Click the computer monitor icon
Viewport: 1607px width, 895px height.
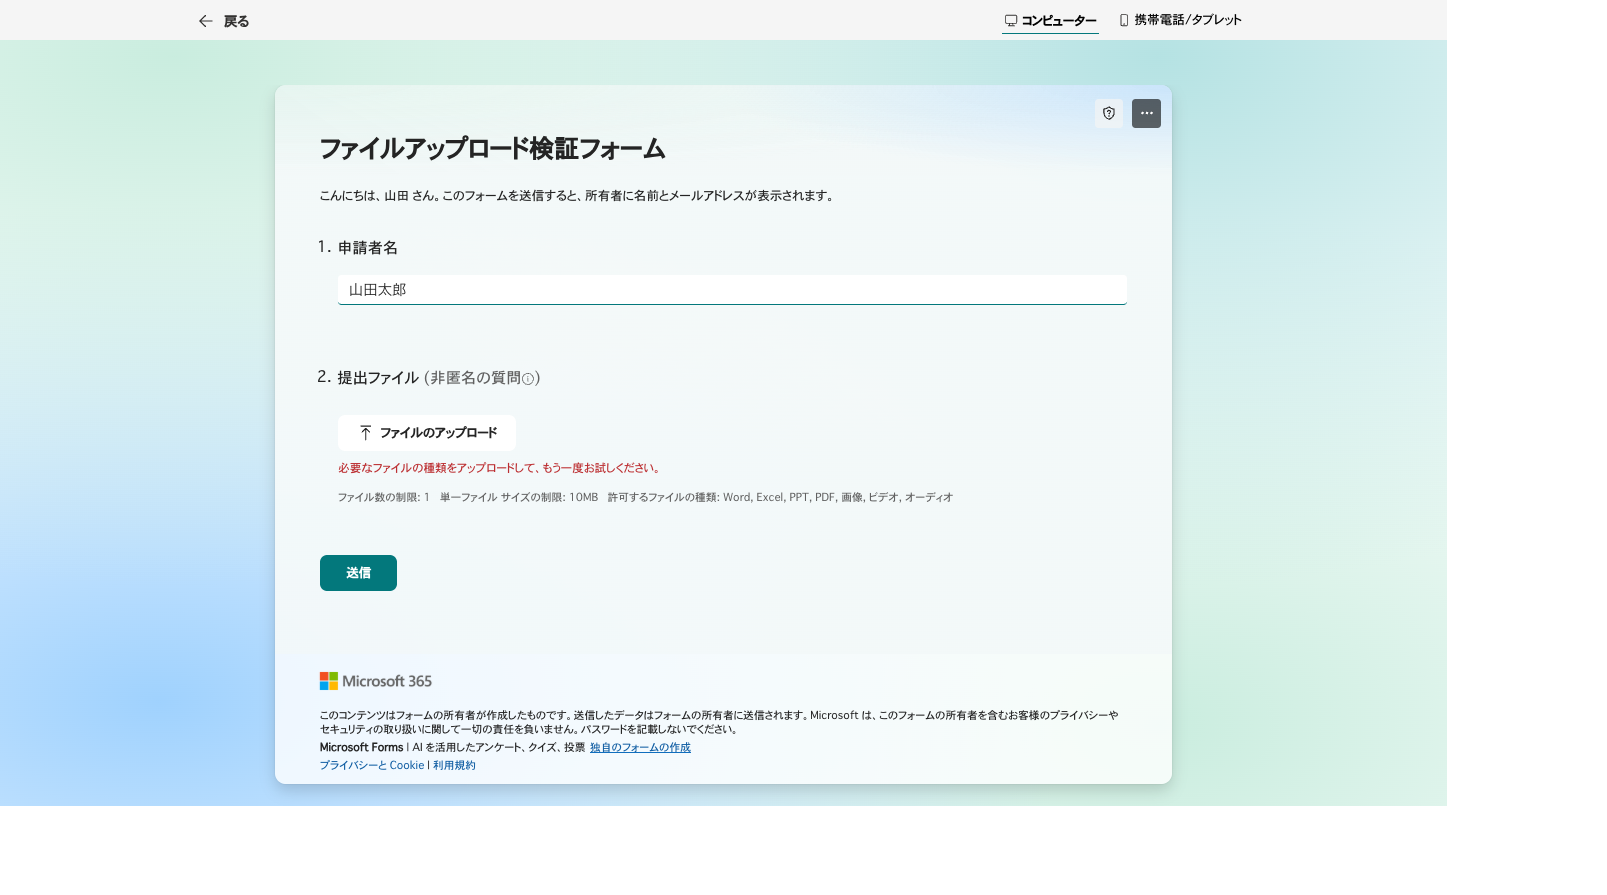coord(1011,20)
